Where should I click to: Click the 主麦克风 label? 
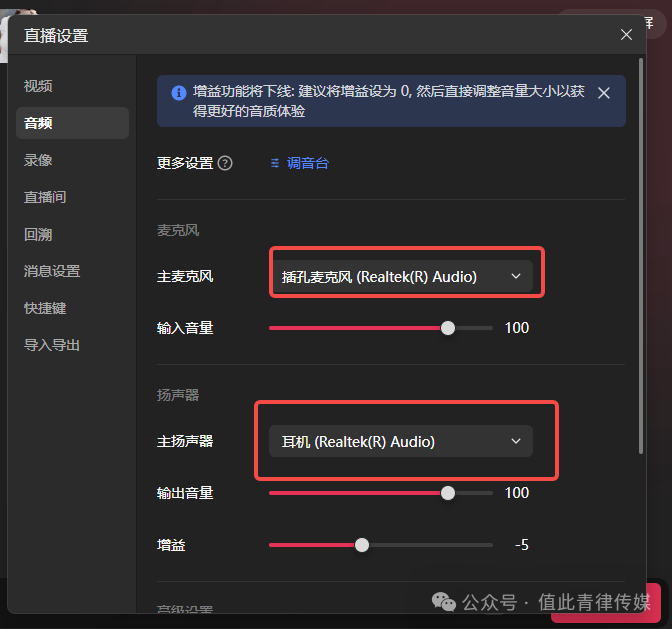(x=185, y=276)
